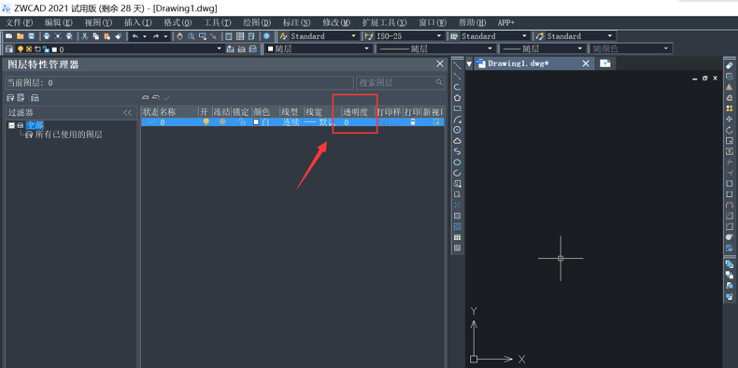This screenshot has width=738, height=368.
Task: Open the 扩展工具(X) menu
Action: tap(384, 23)
